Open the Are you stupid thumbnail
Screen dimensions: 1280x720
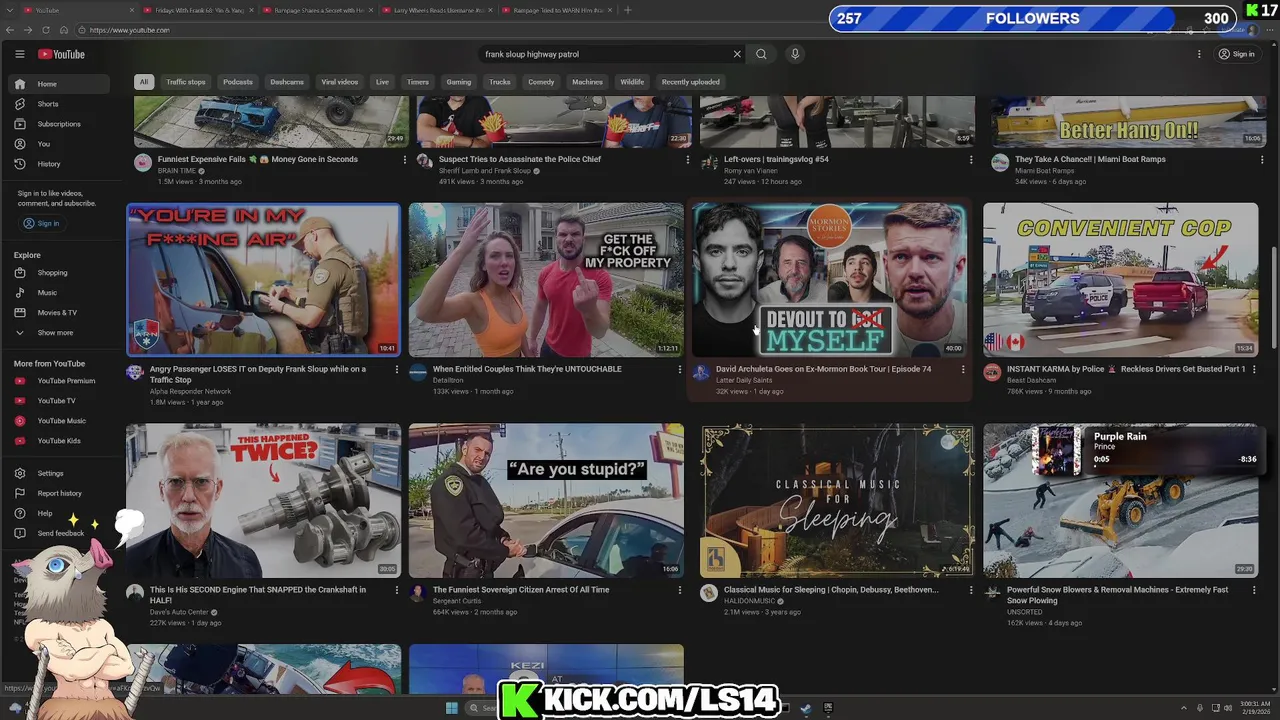546,500
